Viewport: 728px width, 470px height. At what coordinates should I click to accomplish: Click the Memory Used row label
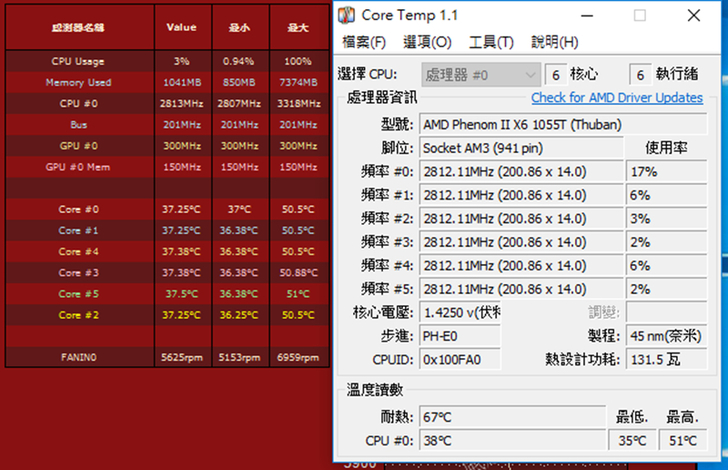[x=78, y=83]
